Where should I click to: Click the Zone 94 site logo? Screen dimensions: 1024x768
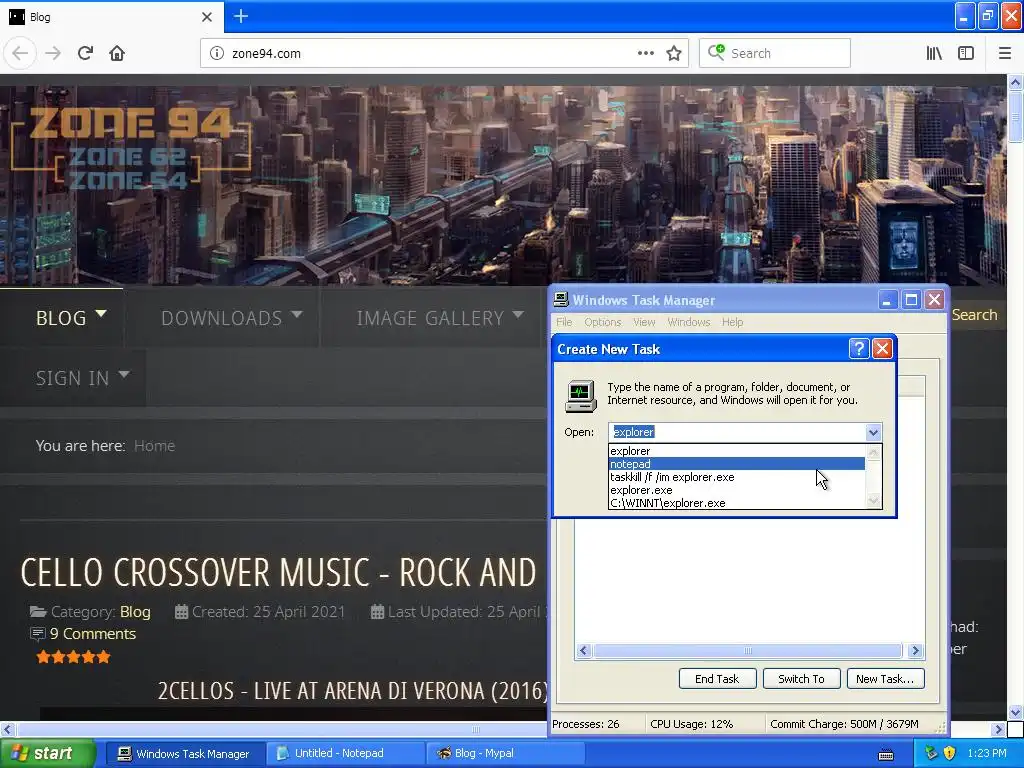pos(130,148)
